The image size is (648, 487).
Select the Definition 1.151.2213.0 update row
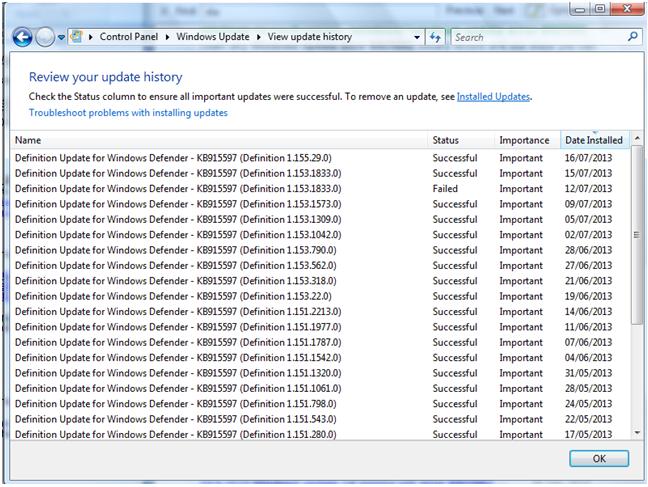(321, 311)
